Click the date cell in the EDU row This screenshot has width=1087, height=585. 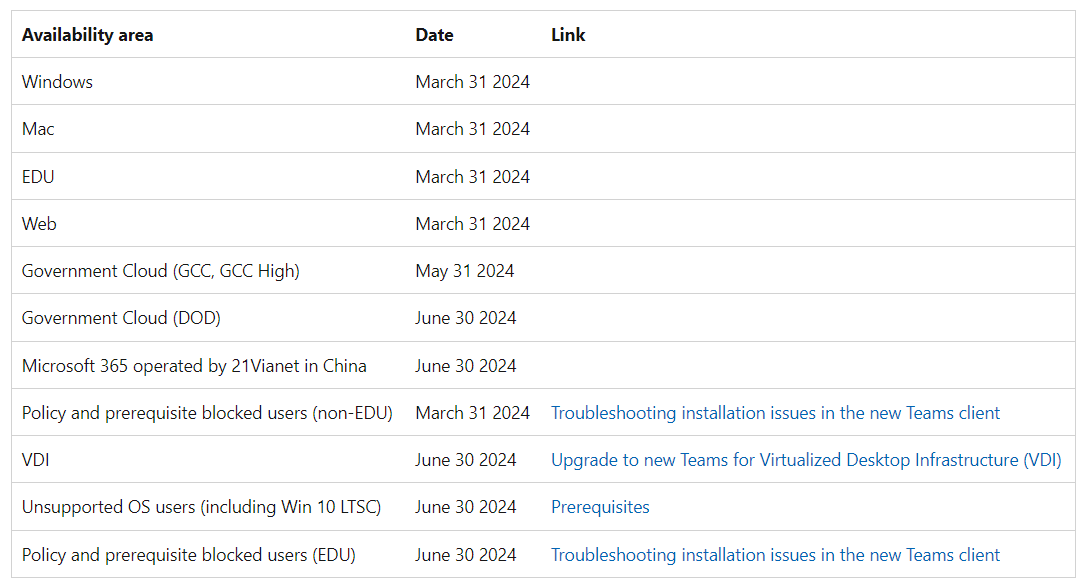coord(472,177)
